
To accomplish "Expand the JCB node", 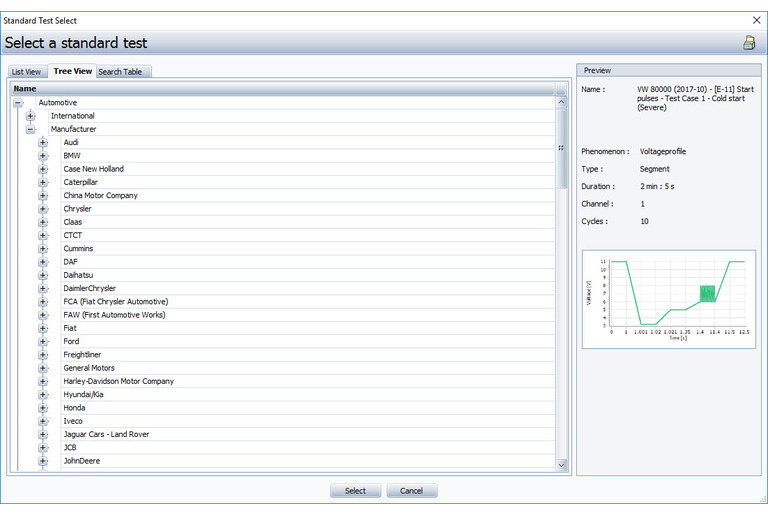I will (43, 447).
